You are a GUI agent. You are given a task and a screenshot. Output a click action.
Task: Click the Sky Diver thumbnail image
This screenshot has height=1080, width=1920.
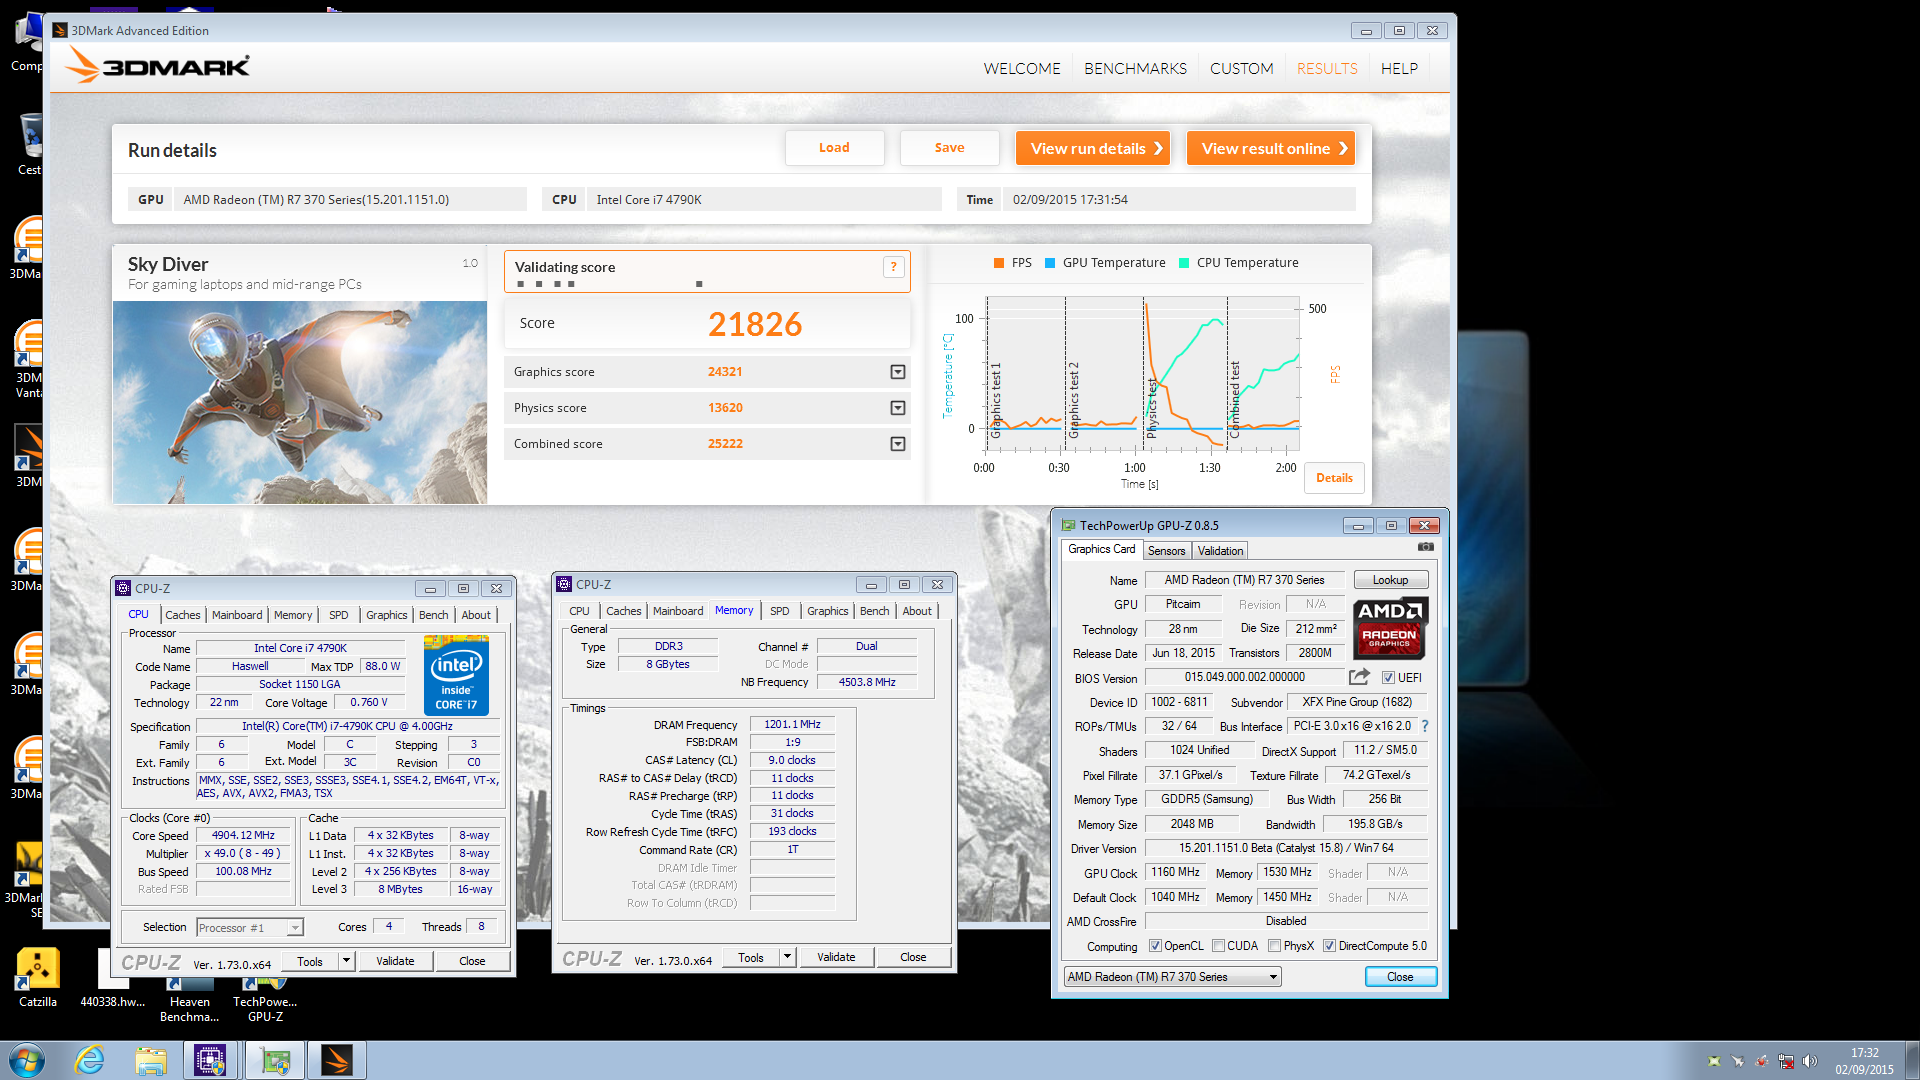point(300,402)
